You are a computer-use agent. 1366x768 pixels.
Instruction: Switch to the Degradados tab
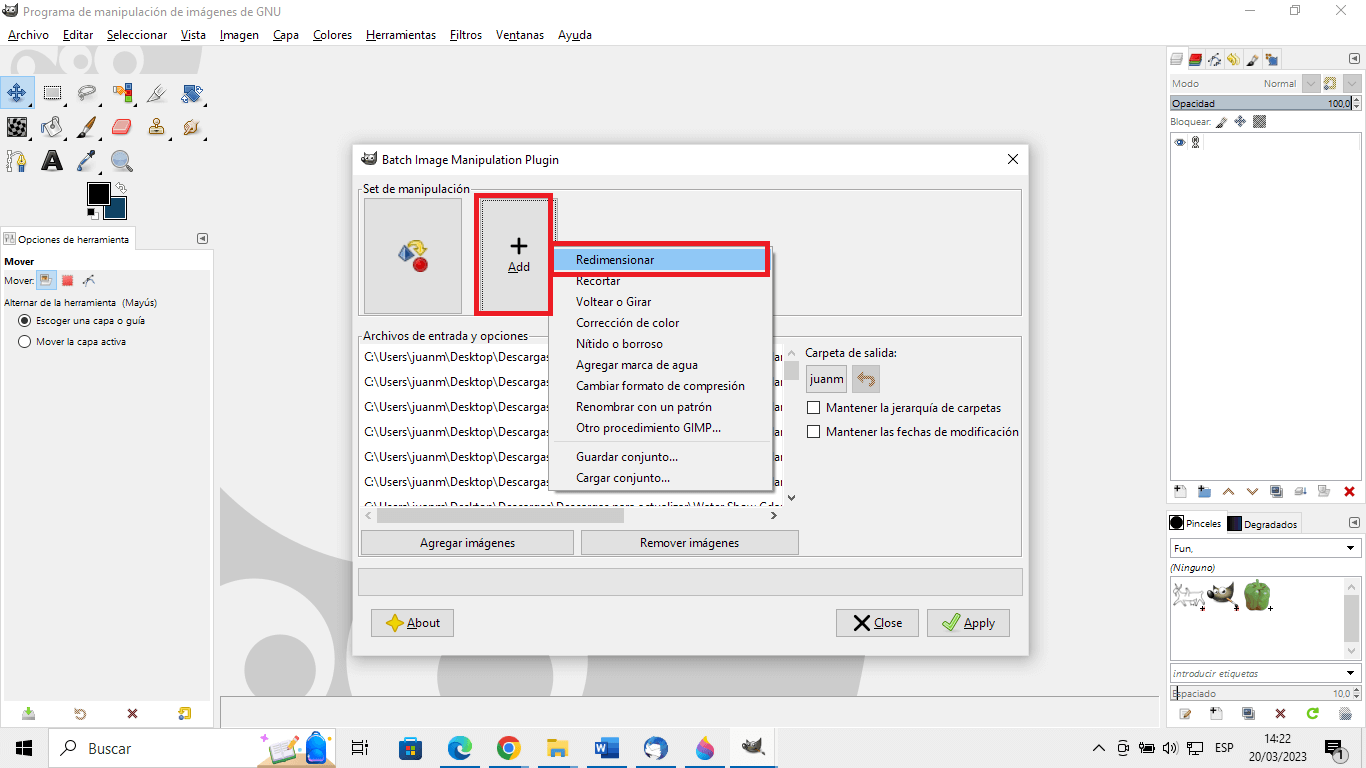[1264, 523]
